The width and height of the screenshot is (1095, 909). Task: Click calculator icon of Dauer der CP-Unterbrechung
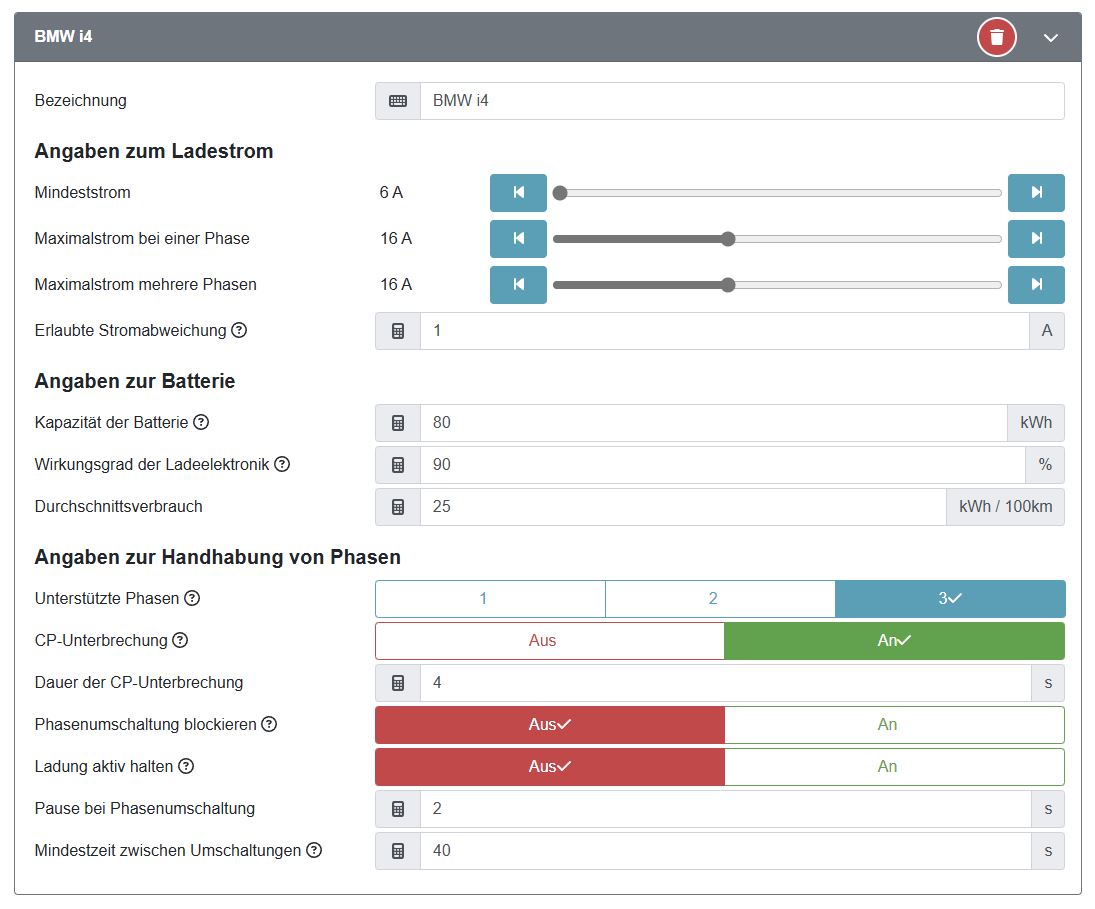[x=398, y=683]
